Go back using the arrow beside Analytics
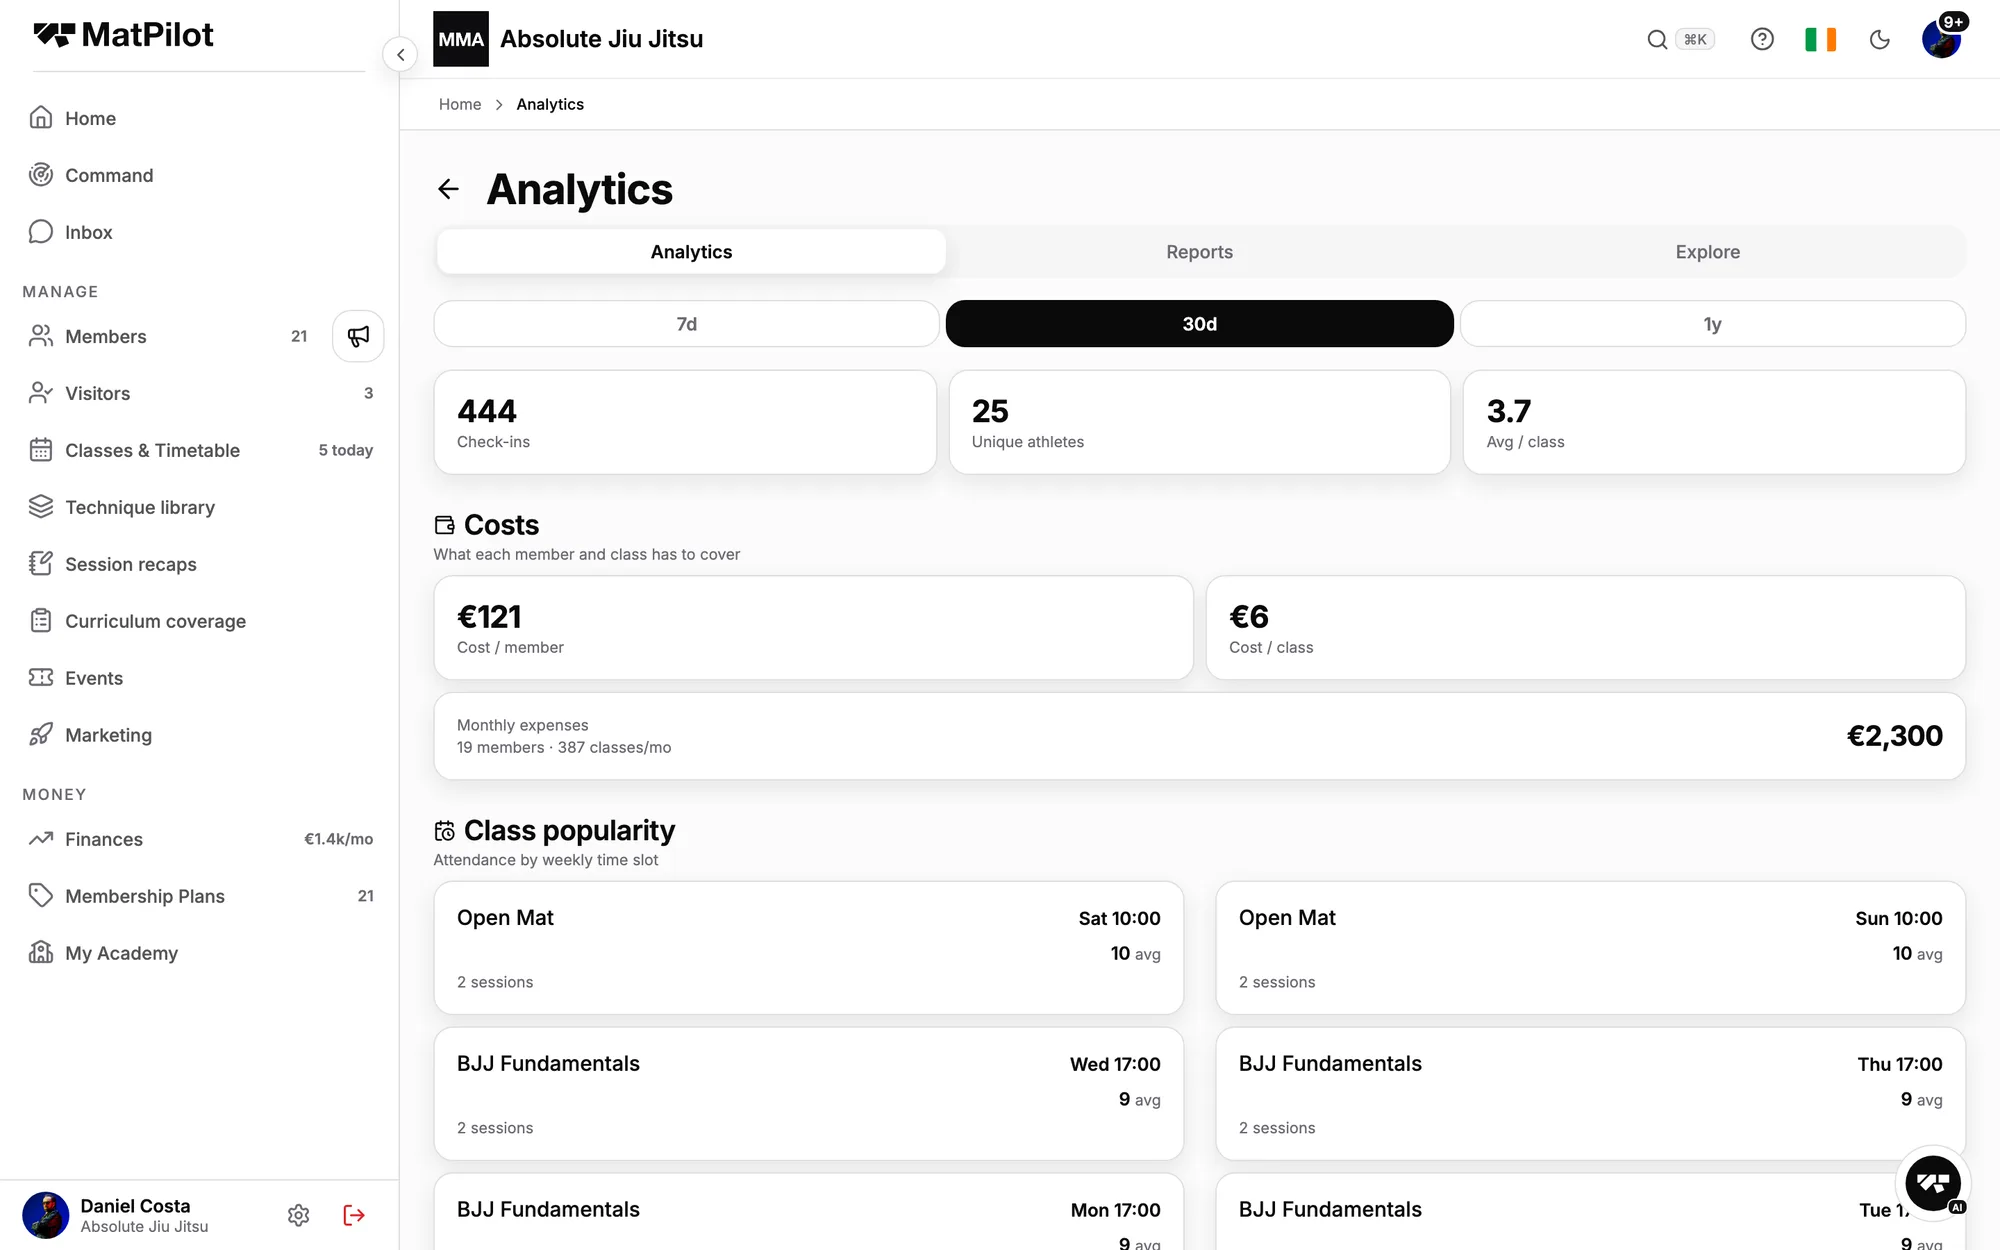The width and height of the screenshot is (2000, 1250). (449, 189)
